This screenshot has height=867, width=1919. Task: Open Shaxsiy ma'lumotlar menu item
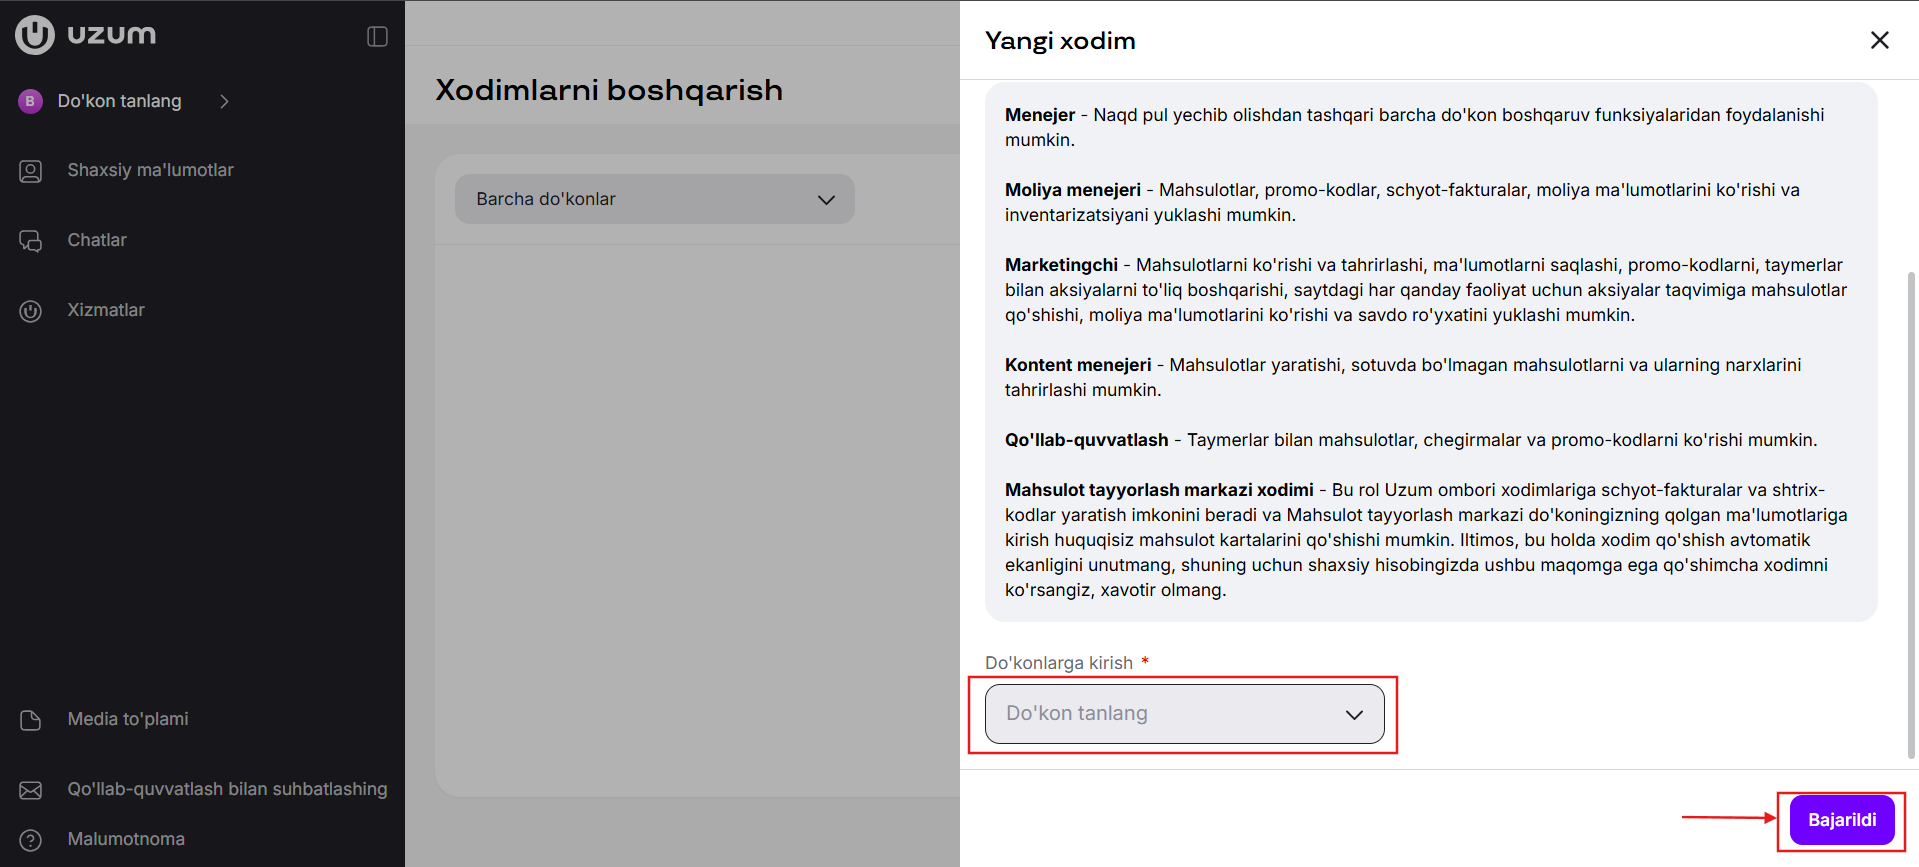tap(150, 170)
